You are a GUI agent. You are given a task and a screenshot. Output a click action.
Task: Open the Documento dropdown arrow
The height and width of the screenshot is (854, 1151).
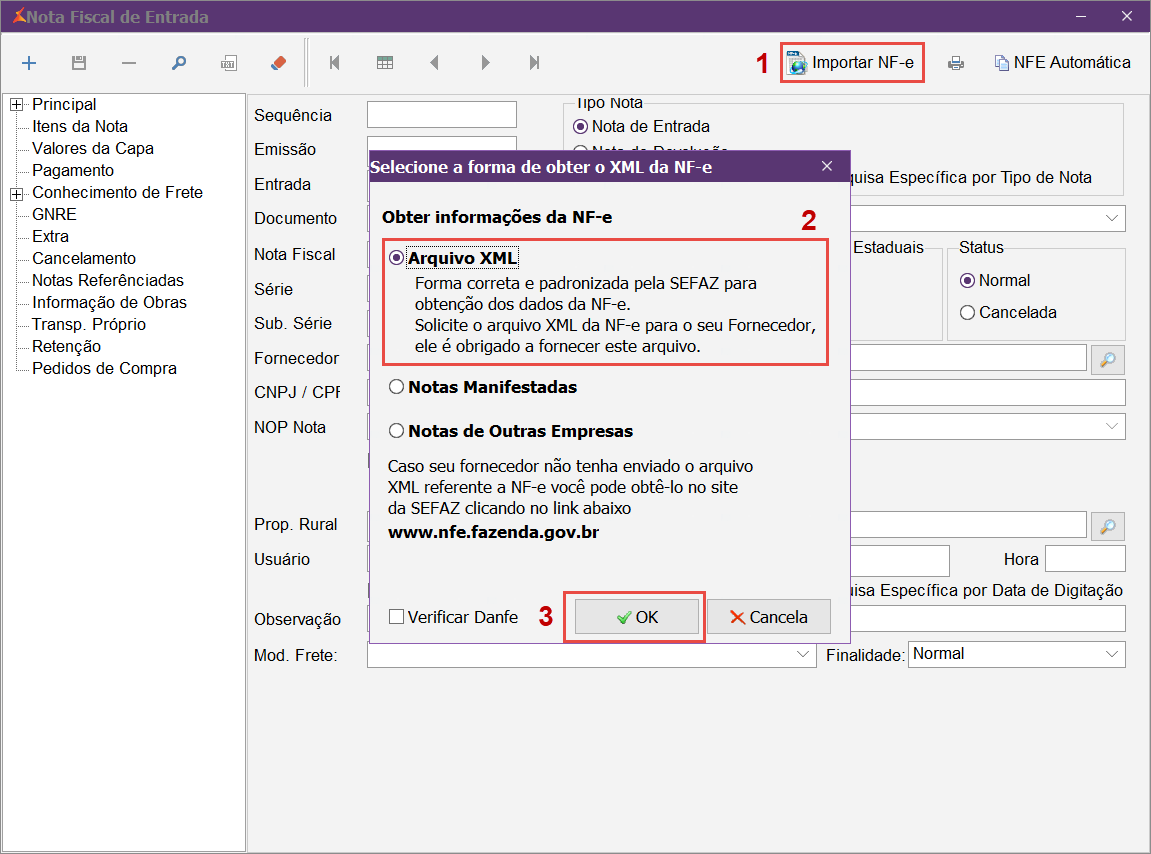tap(1112, 219)
